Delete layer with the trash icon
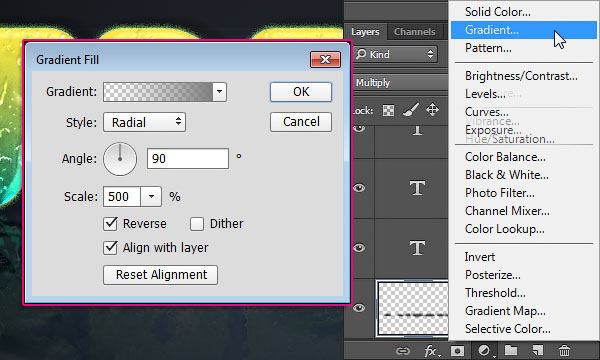600x360 pixels. pyautogui.click(x=564, y=350)
